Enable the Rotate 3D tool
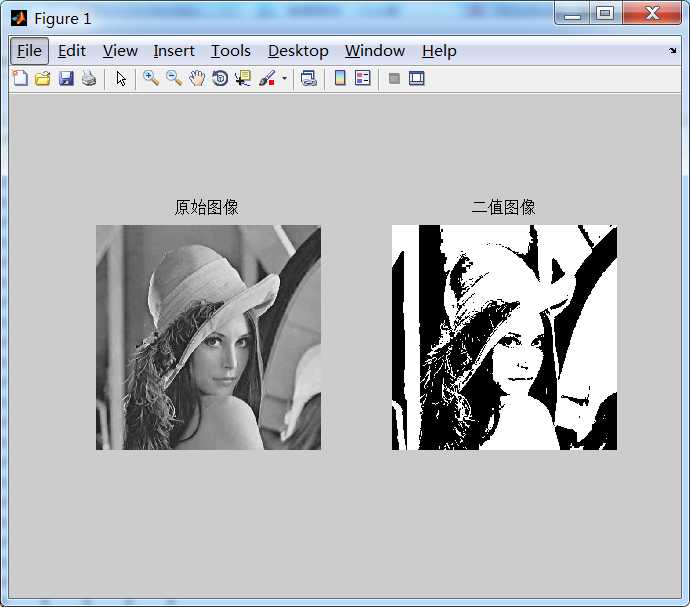Image resolution: width=690 pixels, height=607 pixels. pyautogui.click(x=220, y=78)
